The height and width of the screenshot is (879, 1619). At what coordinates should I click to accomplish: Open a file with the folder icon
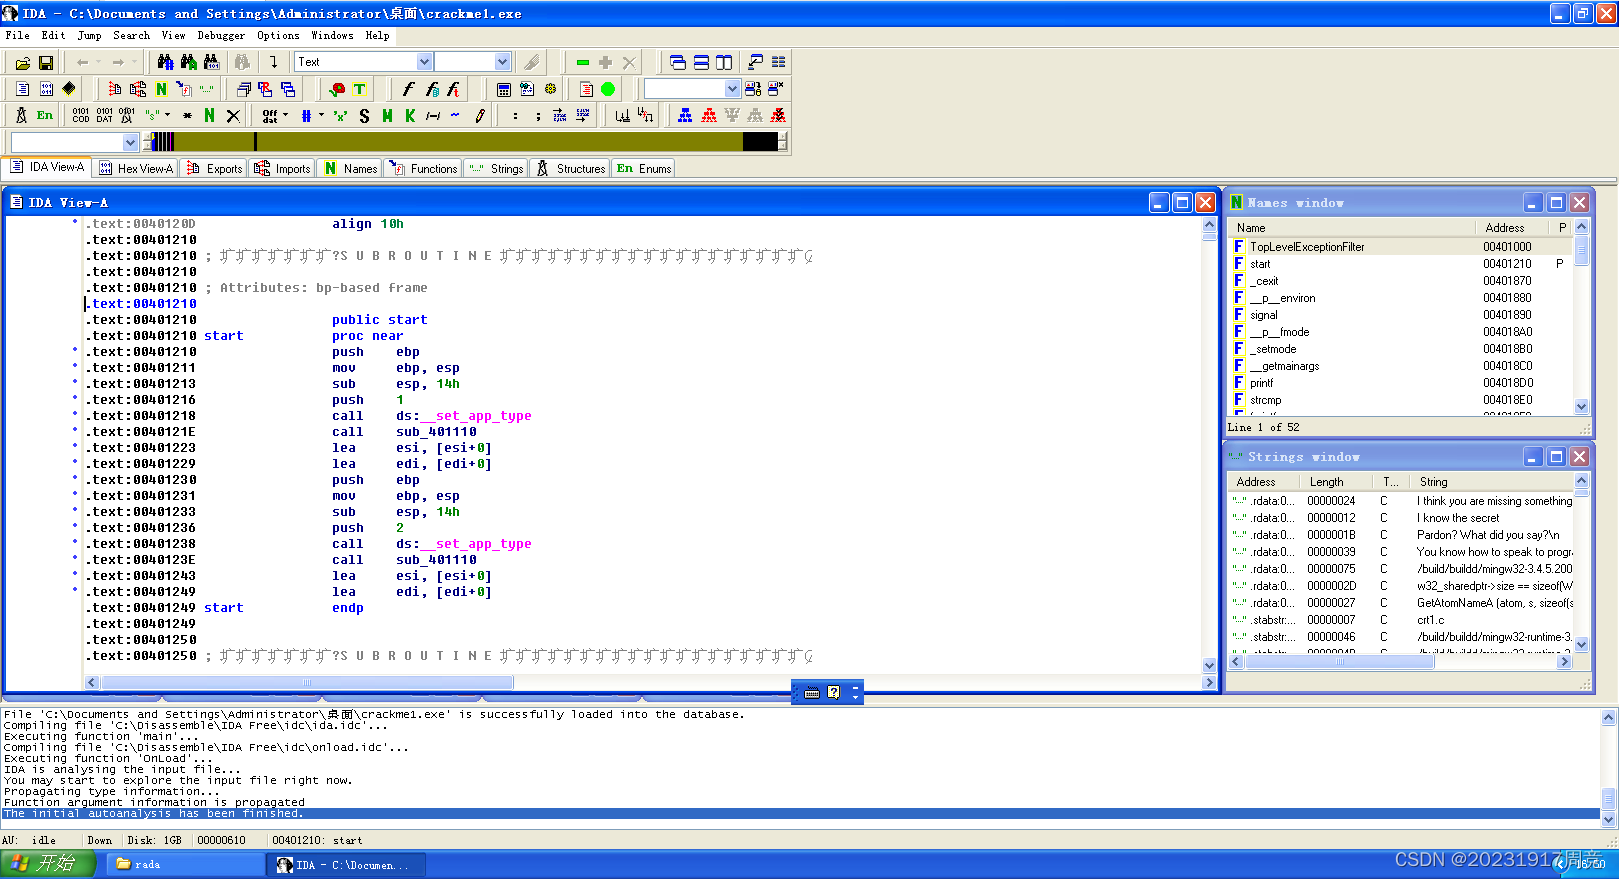(x=23, y=62)
